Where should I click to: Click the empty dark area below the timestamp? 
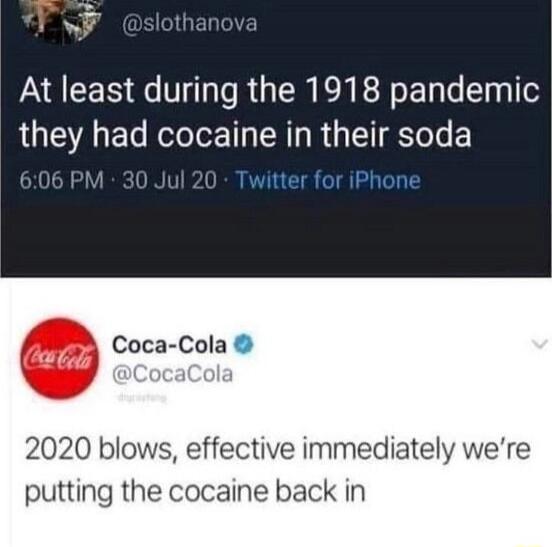[x=276, y=239]
